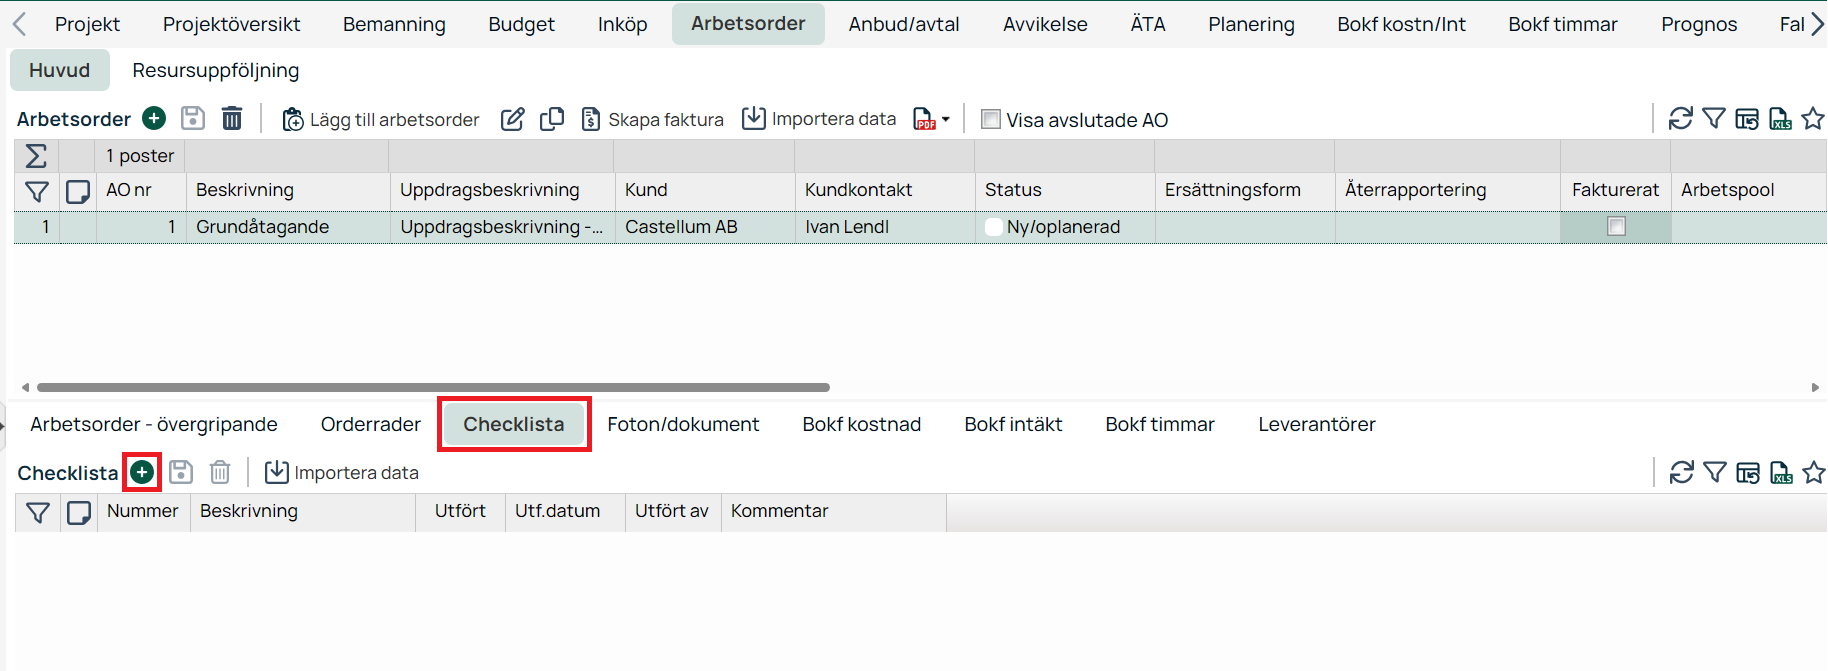
Task: Click Skapa faktura button
Action: click(652, 120)
